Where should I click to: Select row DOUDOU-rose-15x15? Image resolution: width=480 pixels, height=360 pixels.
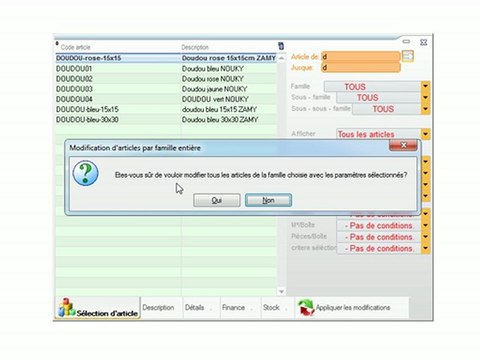[x=166, y=58]
